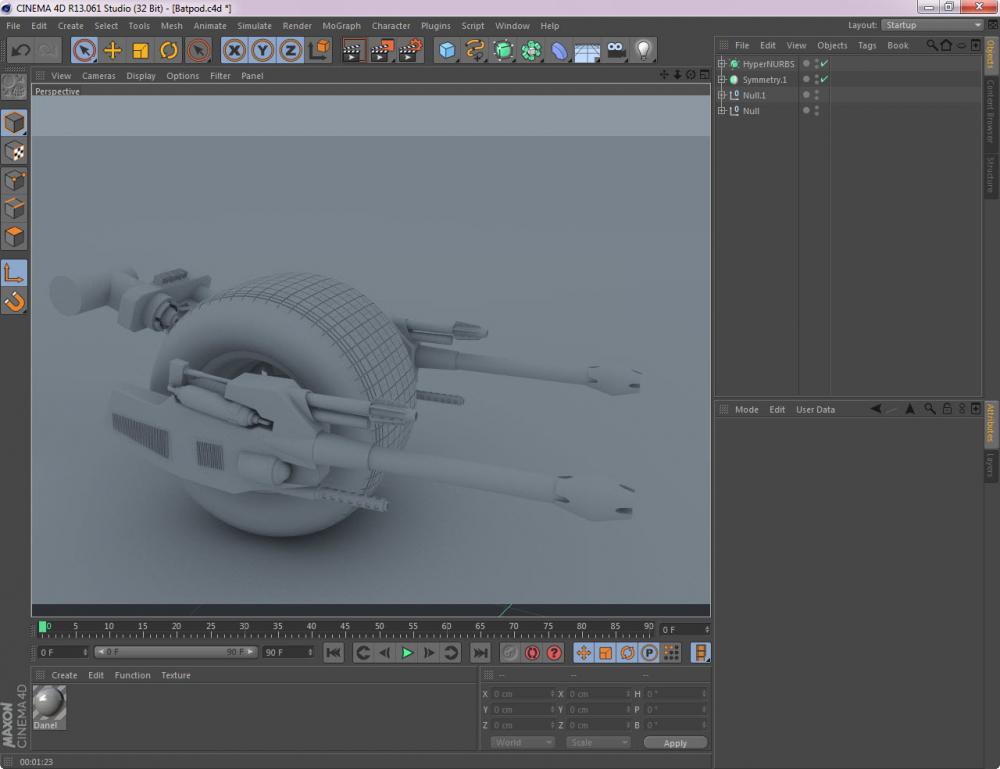Play the animation forward

407,652
